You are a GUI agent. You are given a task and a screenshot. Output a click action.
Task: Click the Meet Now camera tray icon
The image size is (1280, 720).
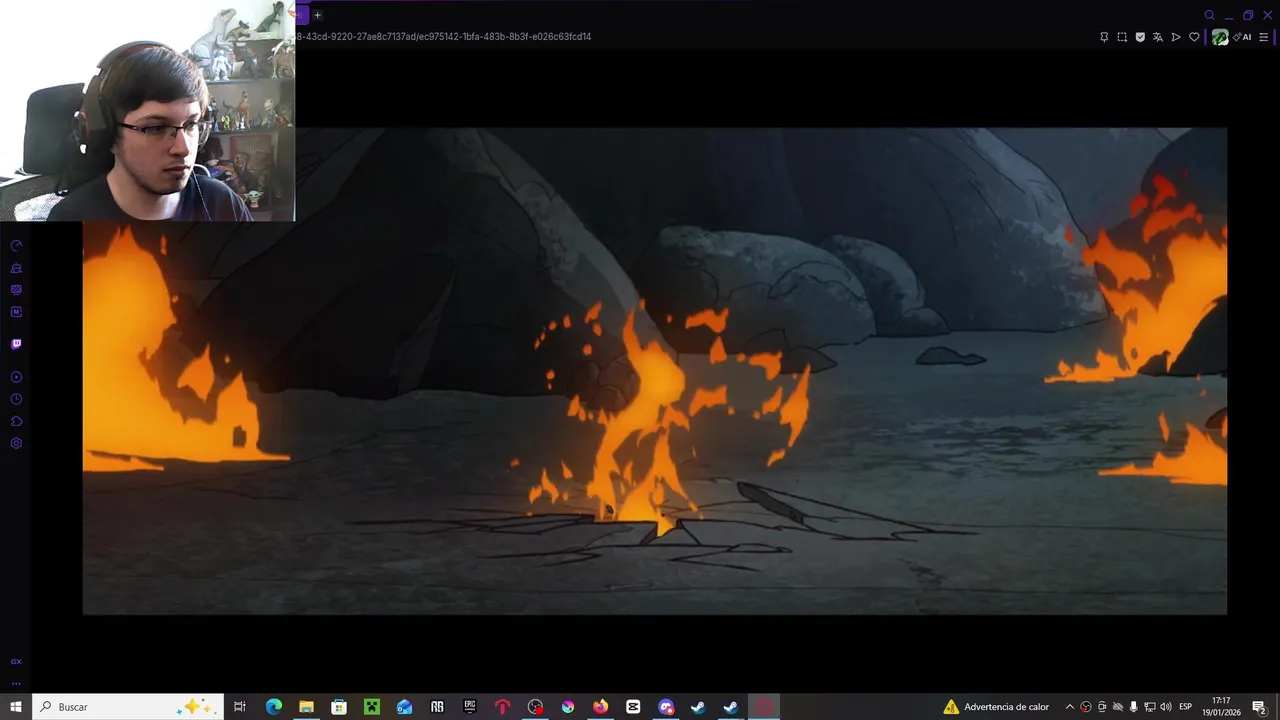click(x=1102, y=707)
